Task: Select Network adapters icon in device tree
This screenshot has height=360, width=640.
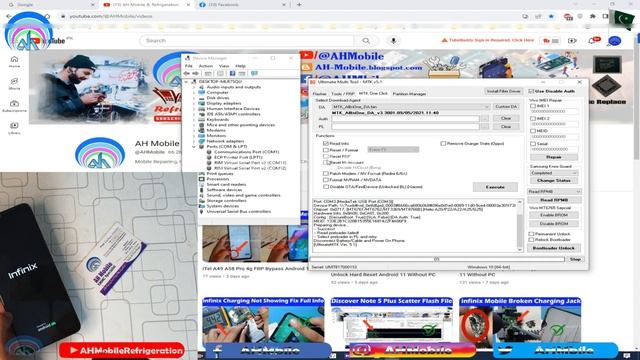Action: coord(202,141)
